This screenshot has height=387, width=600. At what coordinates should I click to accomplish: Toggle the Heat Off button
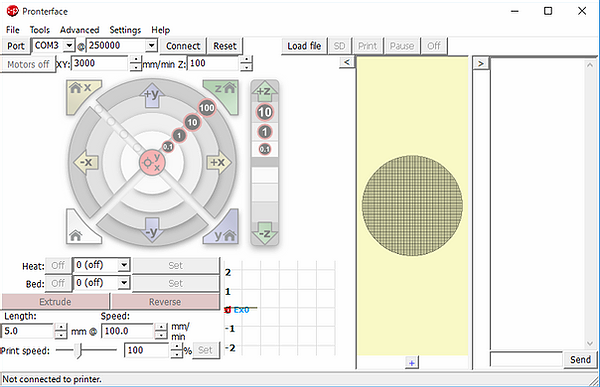tap(58, 265)
